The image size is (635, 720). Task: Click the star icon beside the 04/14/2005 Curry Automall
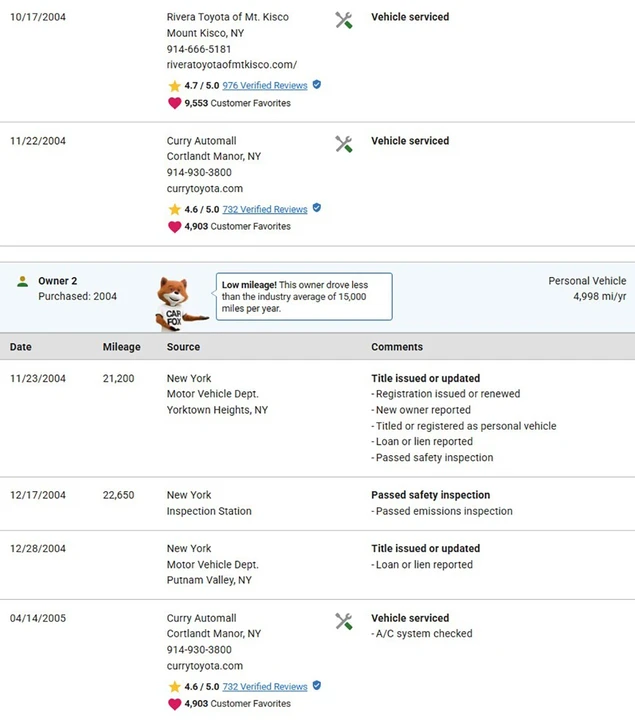coord(174,686)
